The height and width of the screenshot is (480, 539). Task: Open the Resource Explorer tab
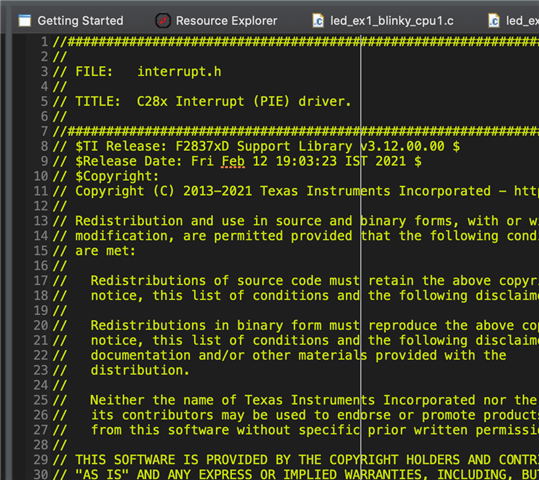(216, 21)
